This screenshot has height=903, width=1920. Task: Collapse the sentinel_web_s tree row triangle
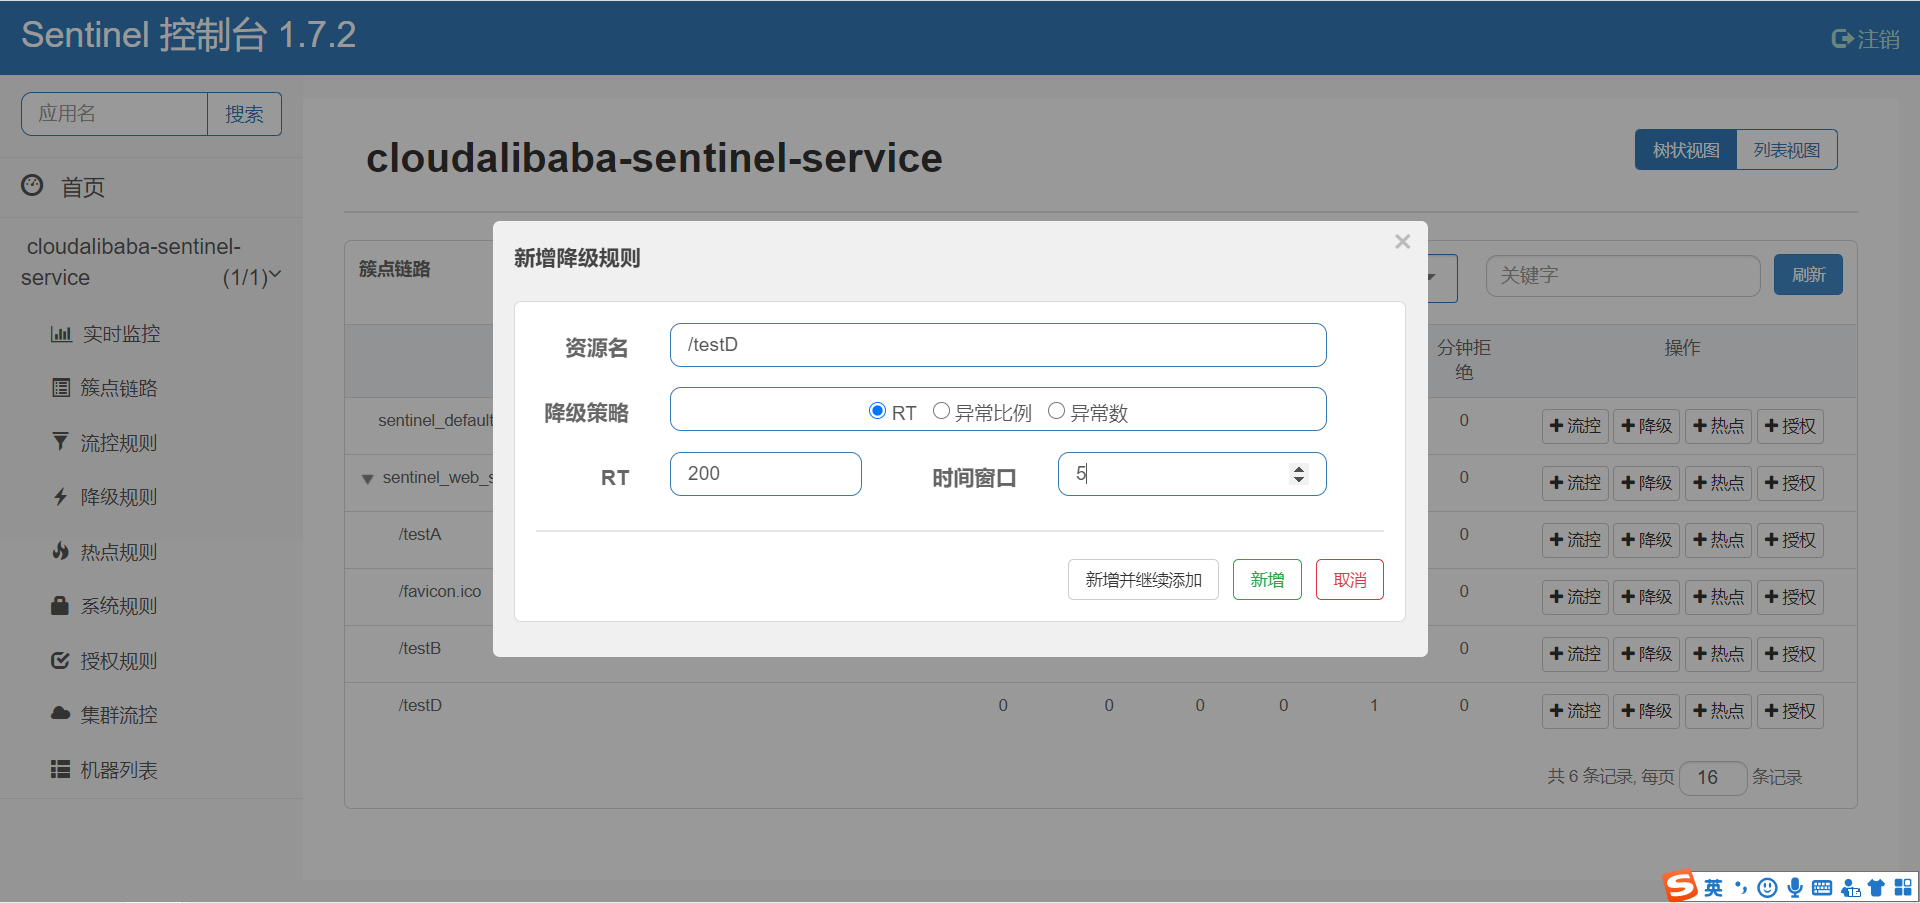click(x=367, y=479)
